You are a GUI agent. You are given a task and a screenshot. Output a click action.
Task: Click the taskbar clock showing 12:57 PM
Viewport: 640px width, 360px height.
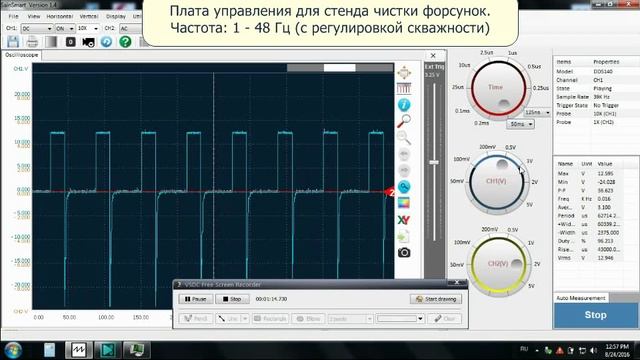(617, 350)
